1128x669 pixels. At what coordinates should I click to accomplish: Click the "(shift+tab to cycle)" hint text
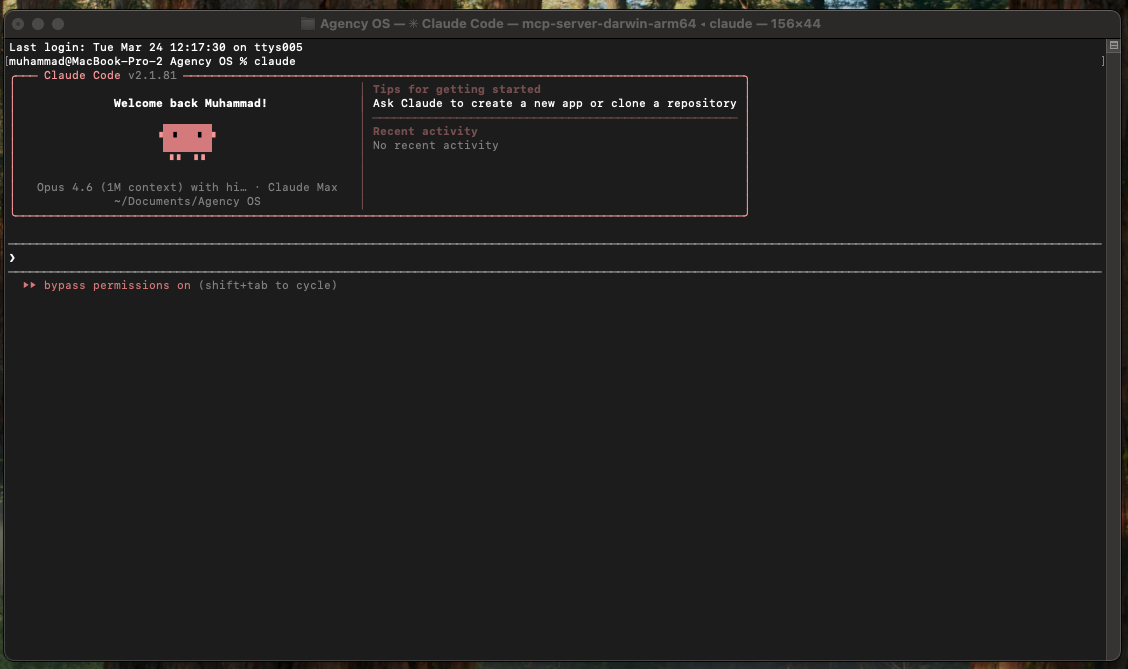pos(268,286)
